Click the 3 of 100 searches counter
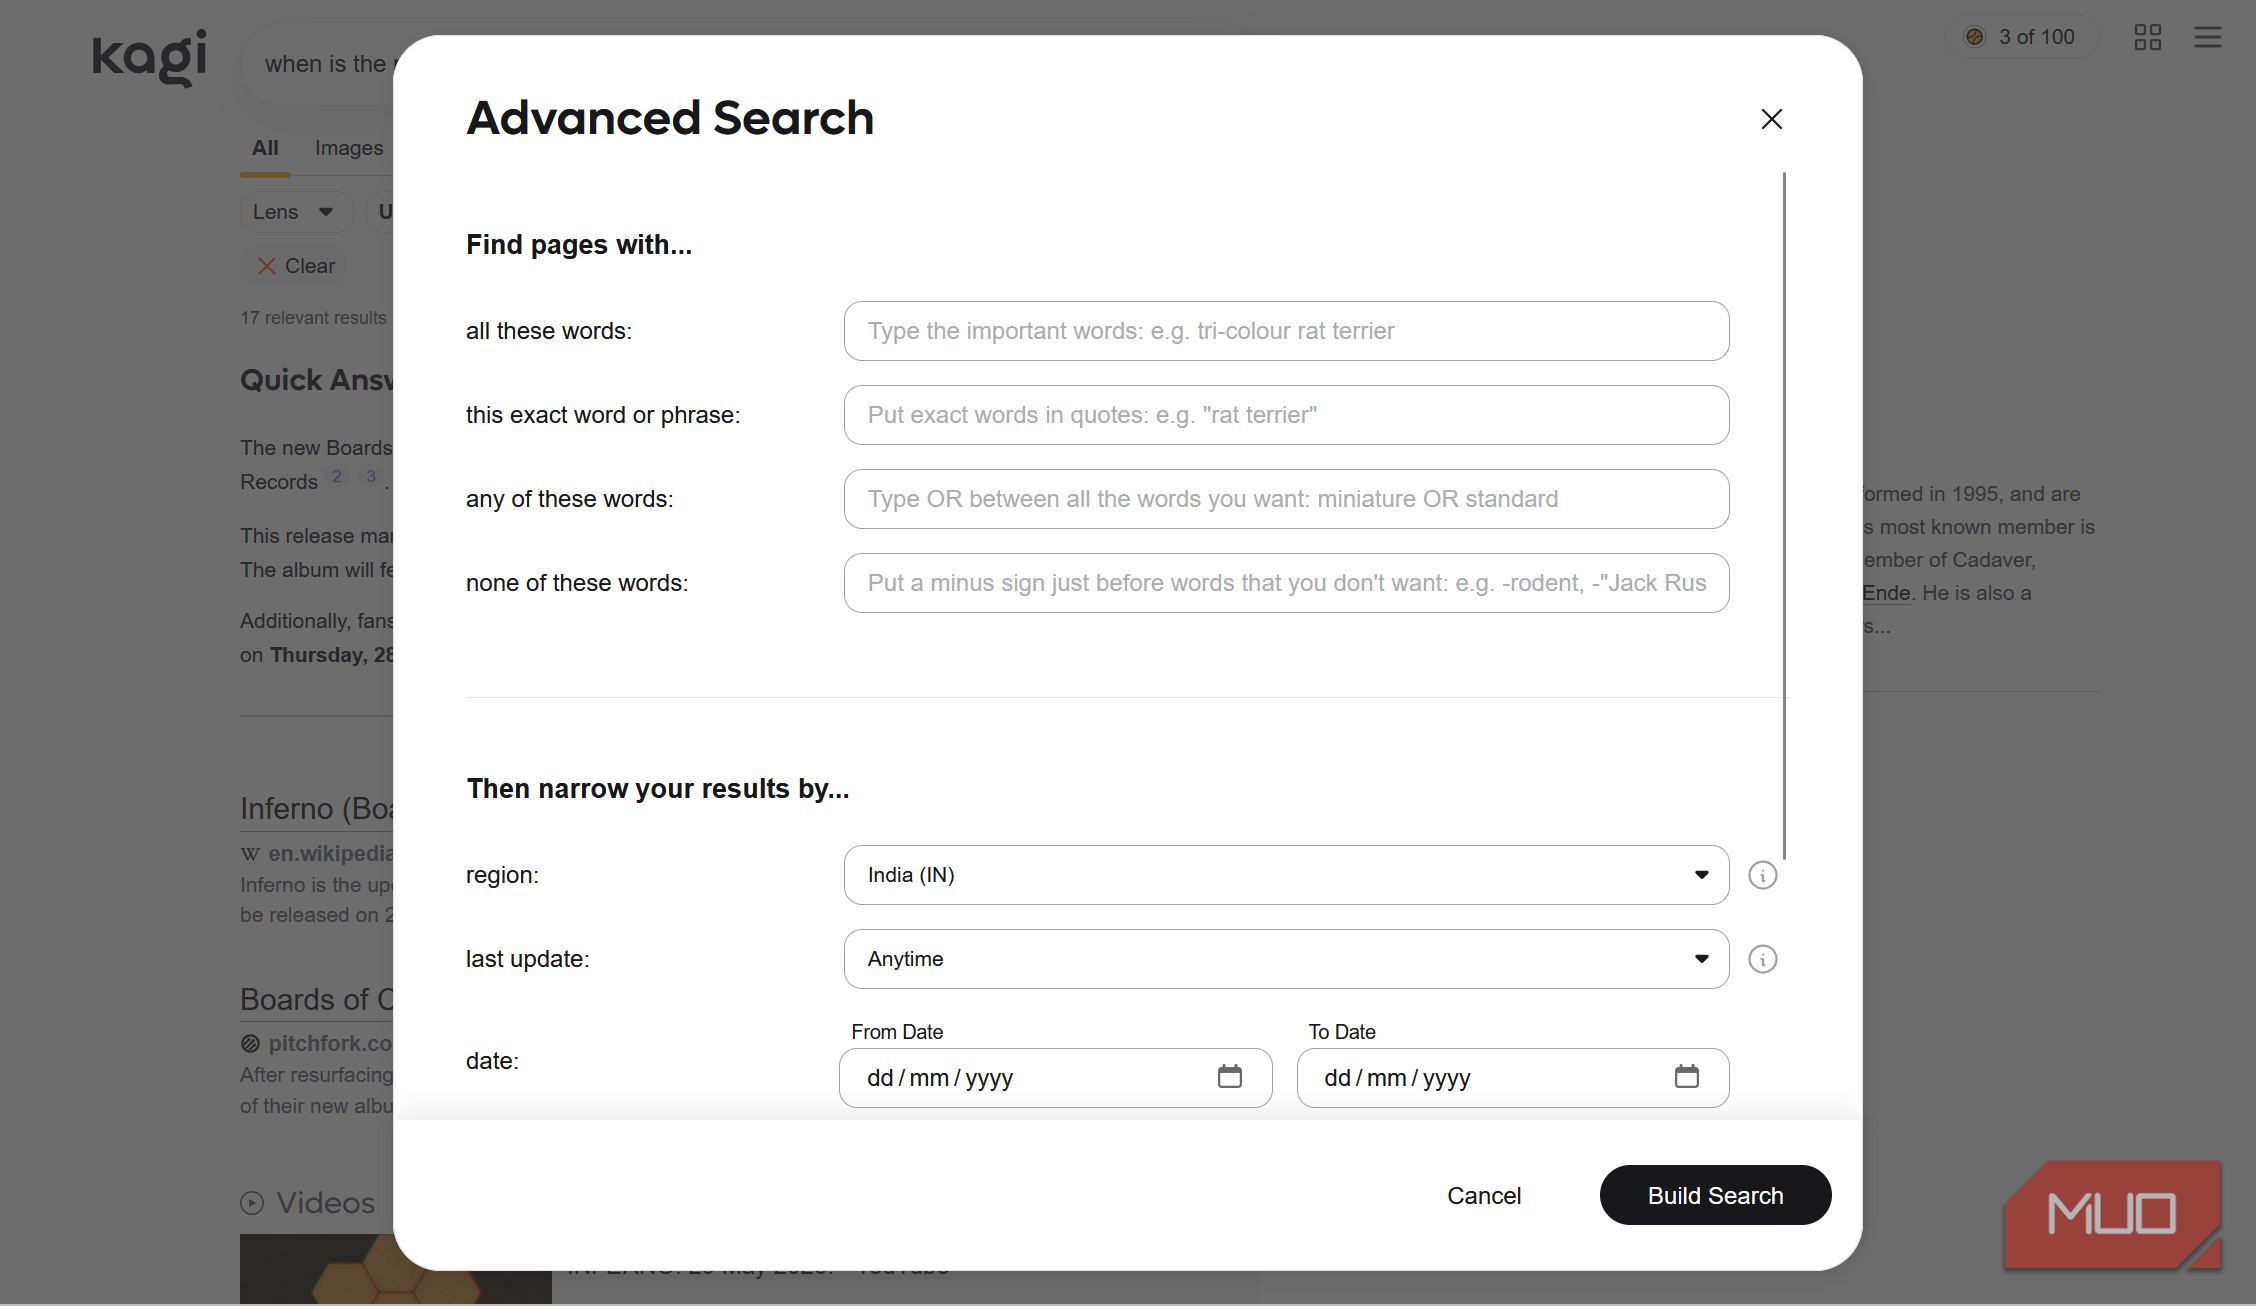This screenshot has height=1306, width=2256. tap(2020, 37)
